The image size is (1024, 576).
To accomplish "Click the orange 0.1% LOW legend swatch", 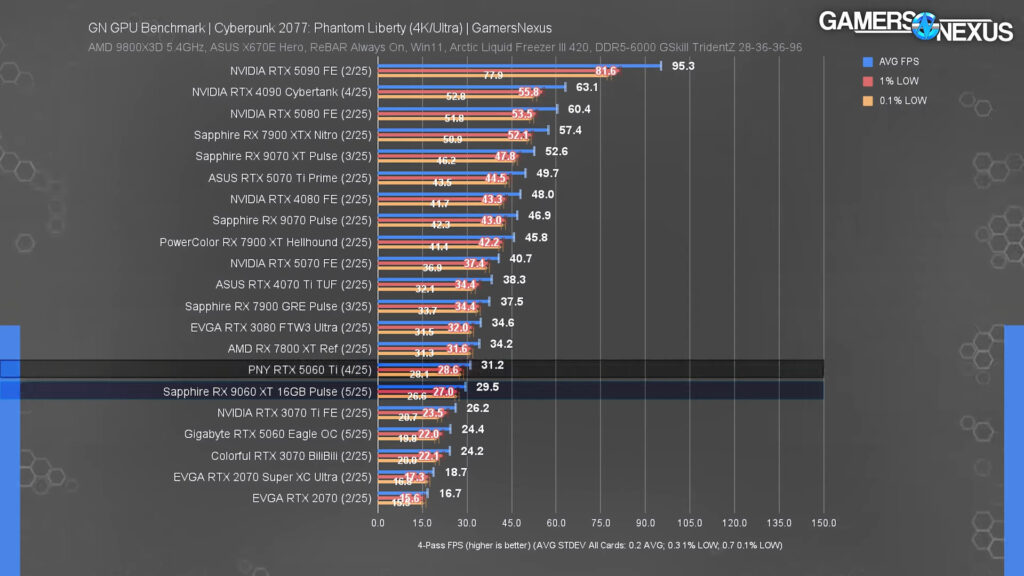I will (867, 101).
